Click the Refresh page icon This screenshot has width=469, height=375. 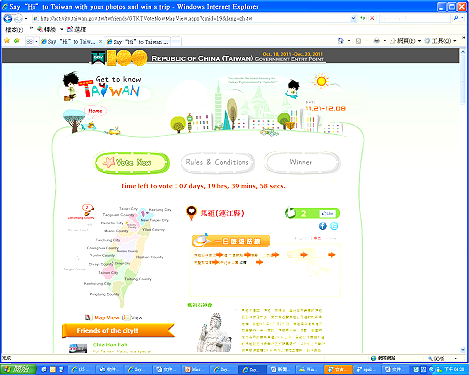tap(363, 18)
